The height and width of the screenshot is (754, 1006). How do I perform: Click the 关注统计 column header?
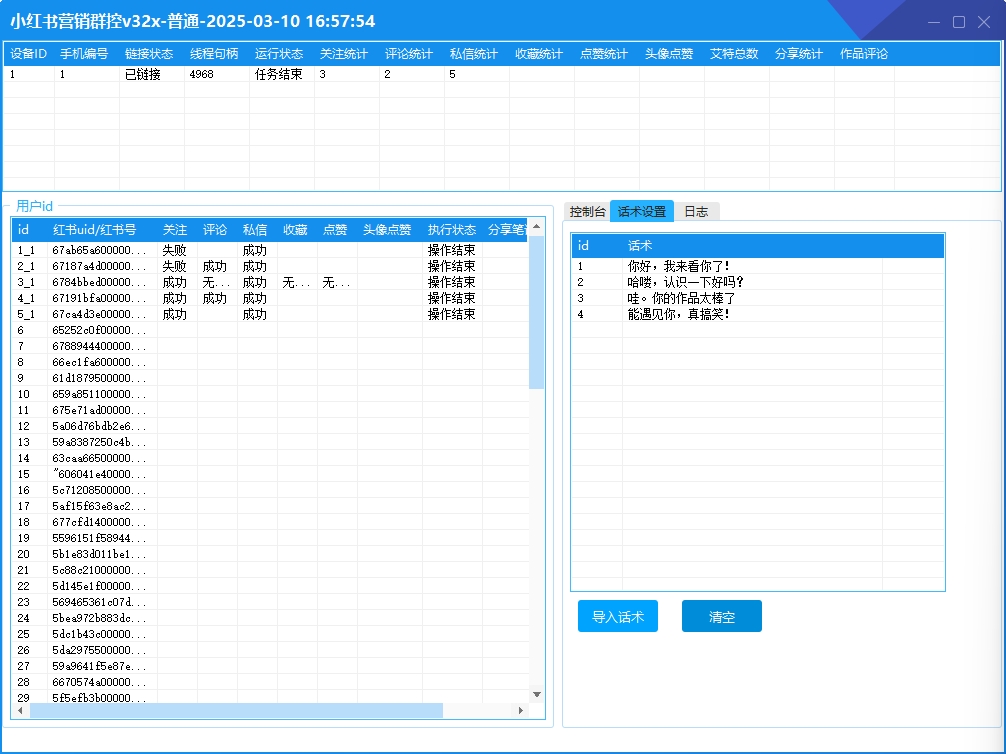[344, 54]
